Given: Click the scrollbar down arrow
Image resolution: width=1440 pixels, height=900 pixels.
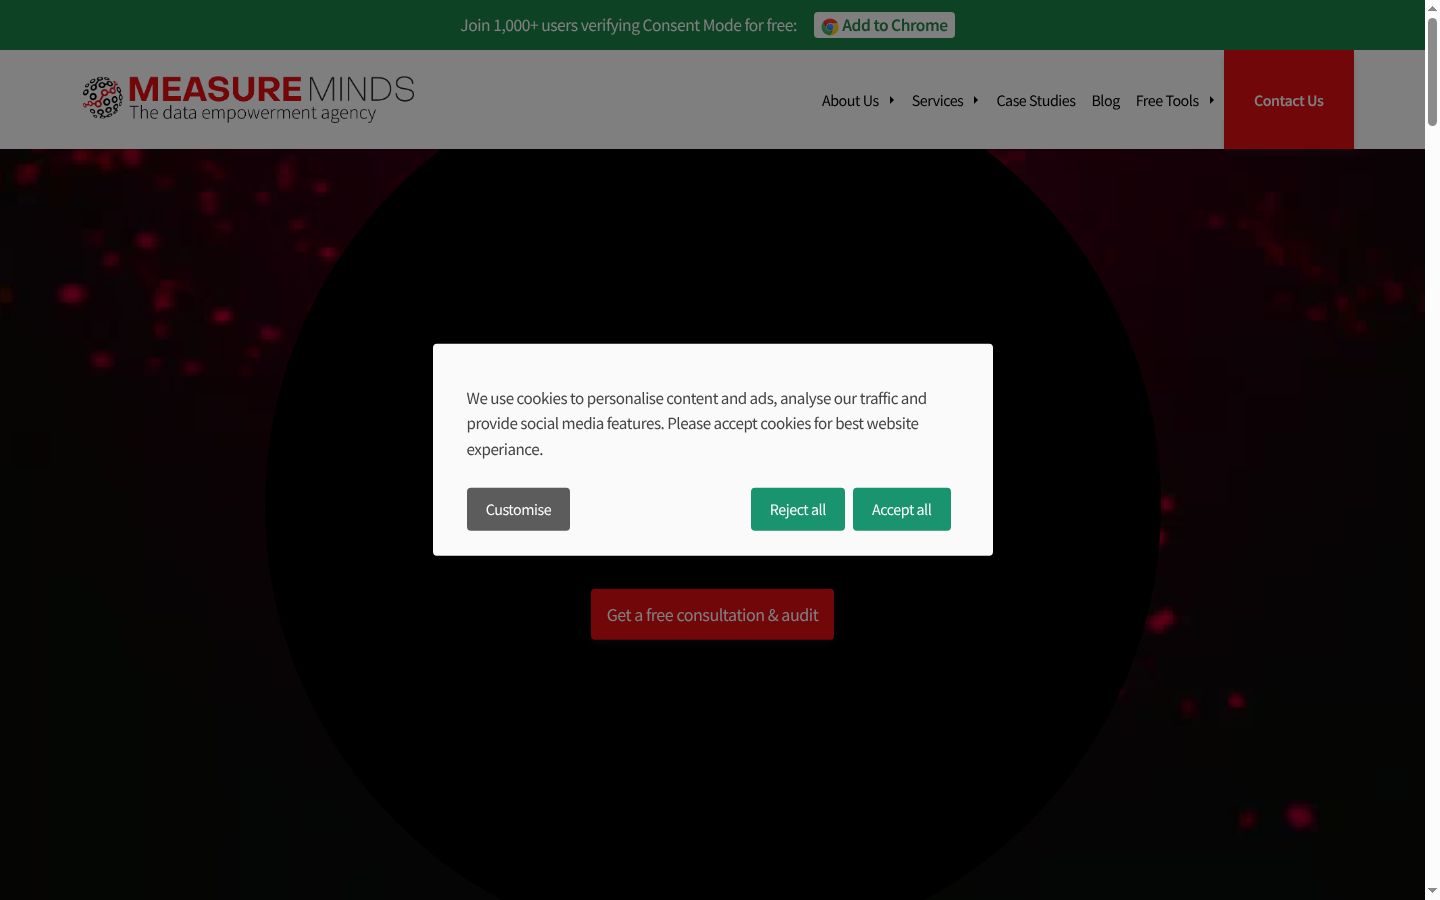Looking at the screenshot, I should coord(1432,891).
